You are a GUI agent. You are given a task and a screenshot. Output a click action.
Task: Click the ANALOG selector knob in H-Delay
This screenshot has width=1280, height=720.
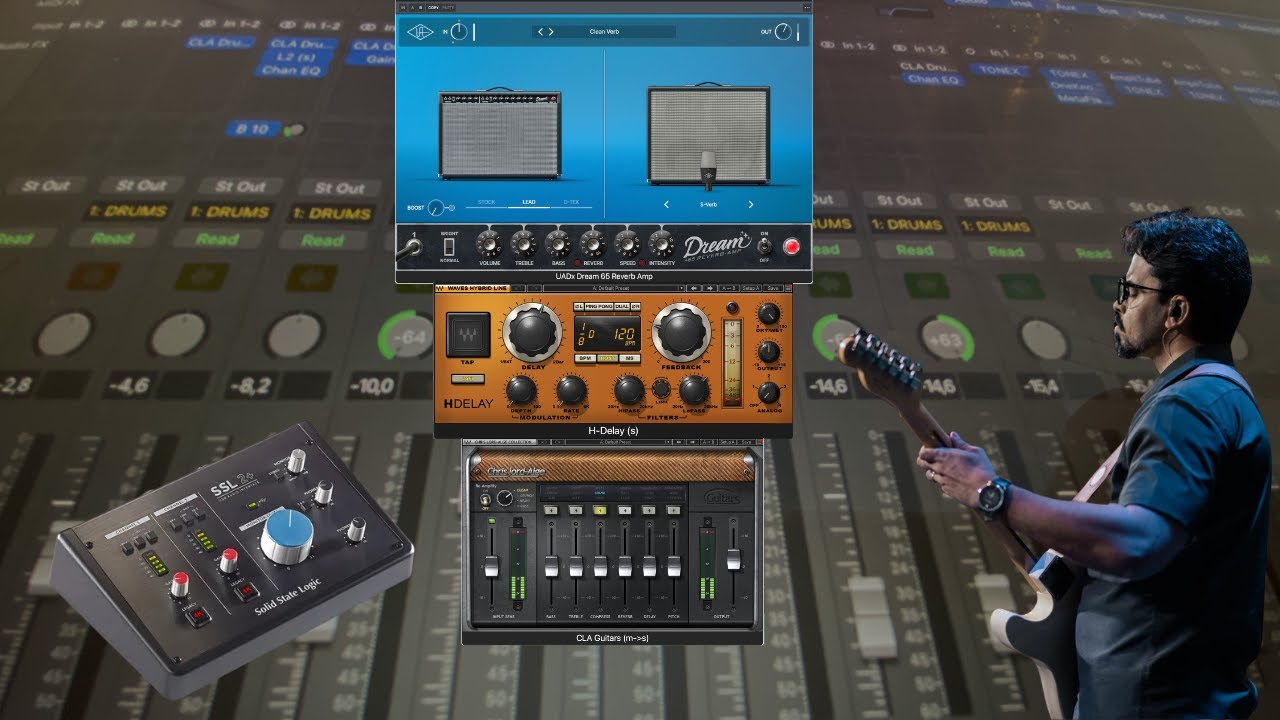[769, 393]
